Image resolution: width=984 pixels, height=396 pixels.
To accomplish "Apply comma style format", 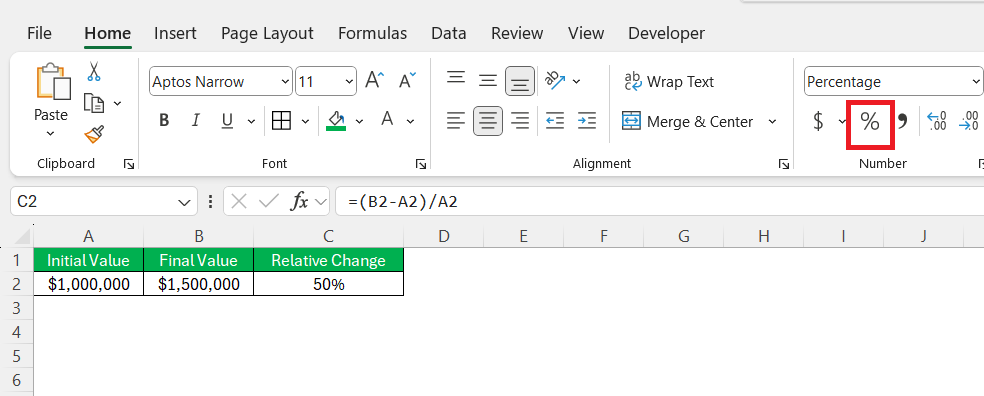I will click(903, 121).
